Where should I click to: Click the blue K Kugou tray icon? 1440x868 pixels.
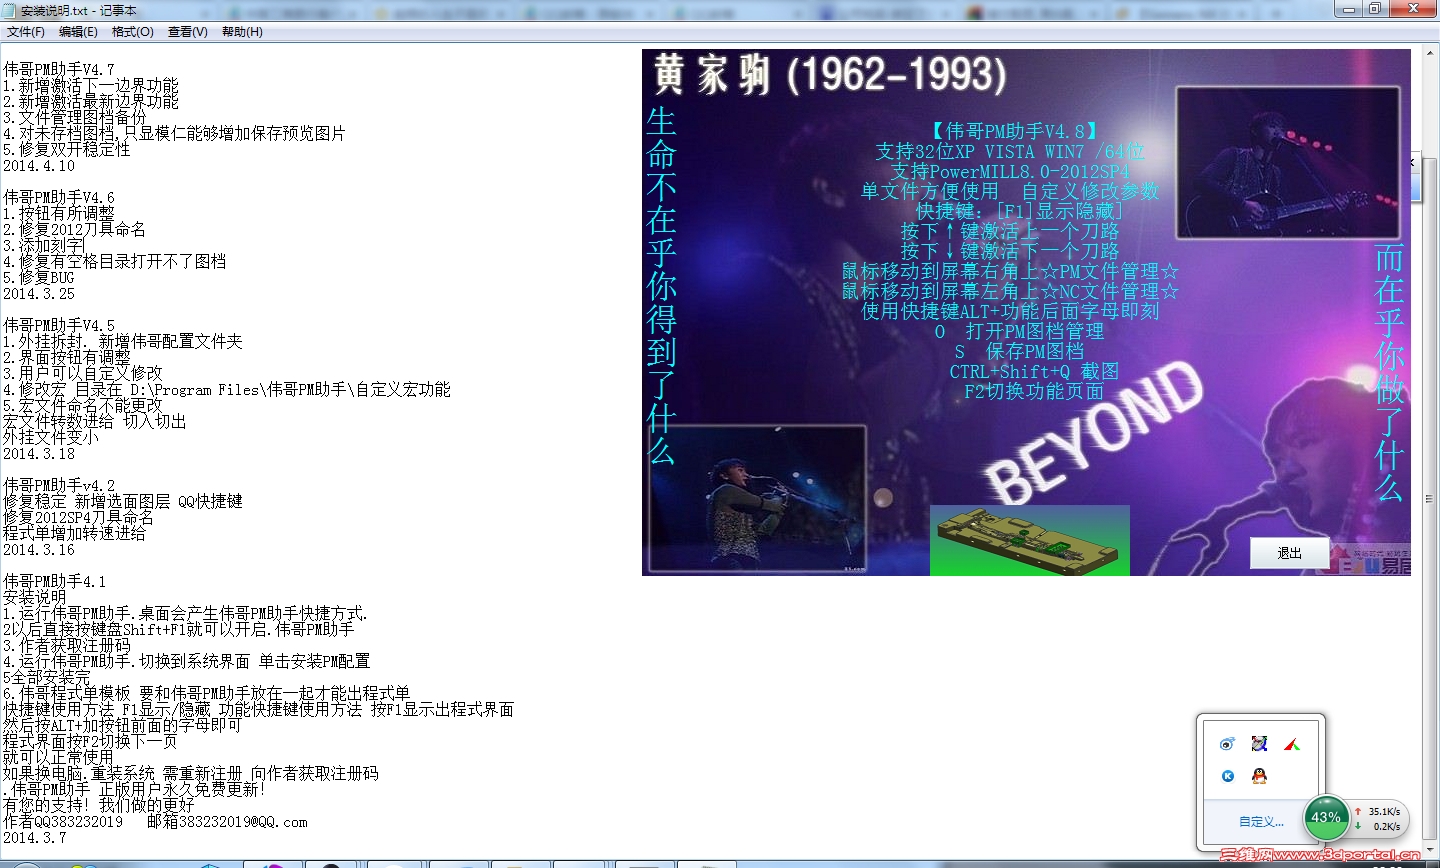(x=1228, y=776)
